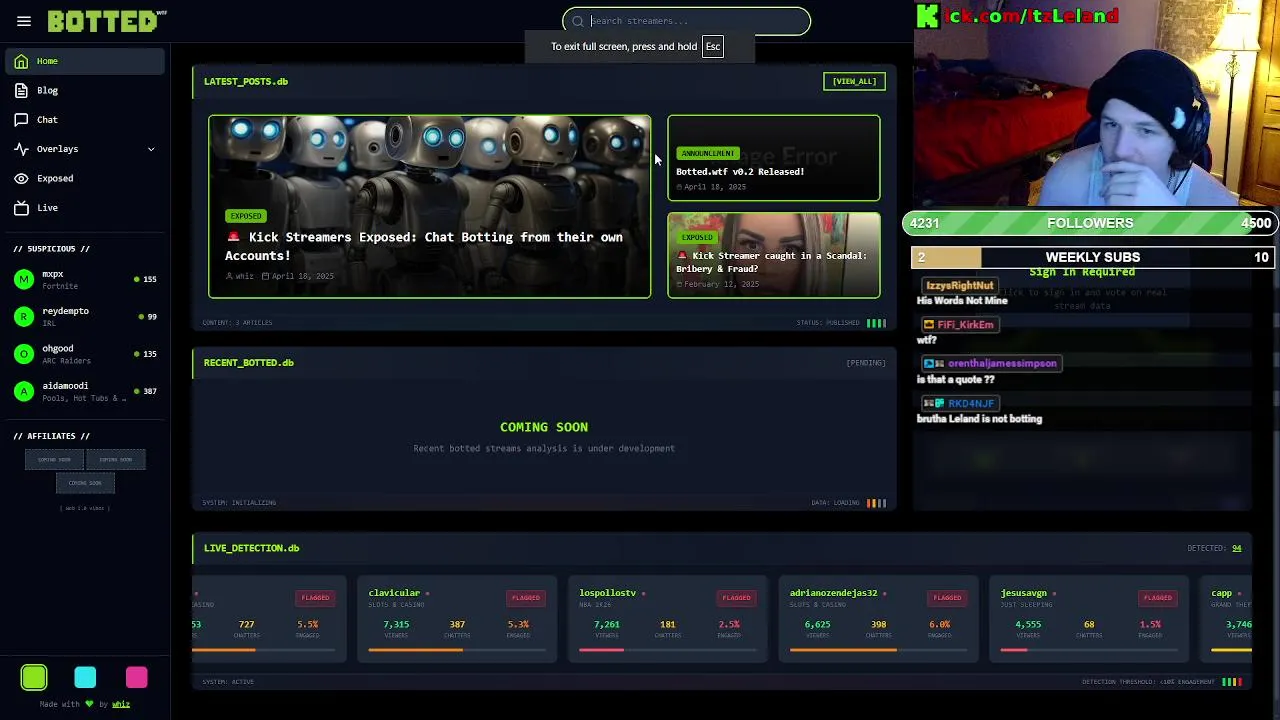Open lospollostv live detection card
1280x720 pixels.
(x=668, y=619)
